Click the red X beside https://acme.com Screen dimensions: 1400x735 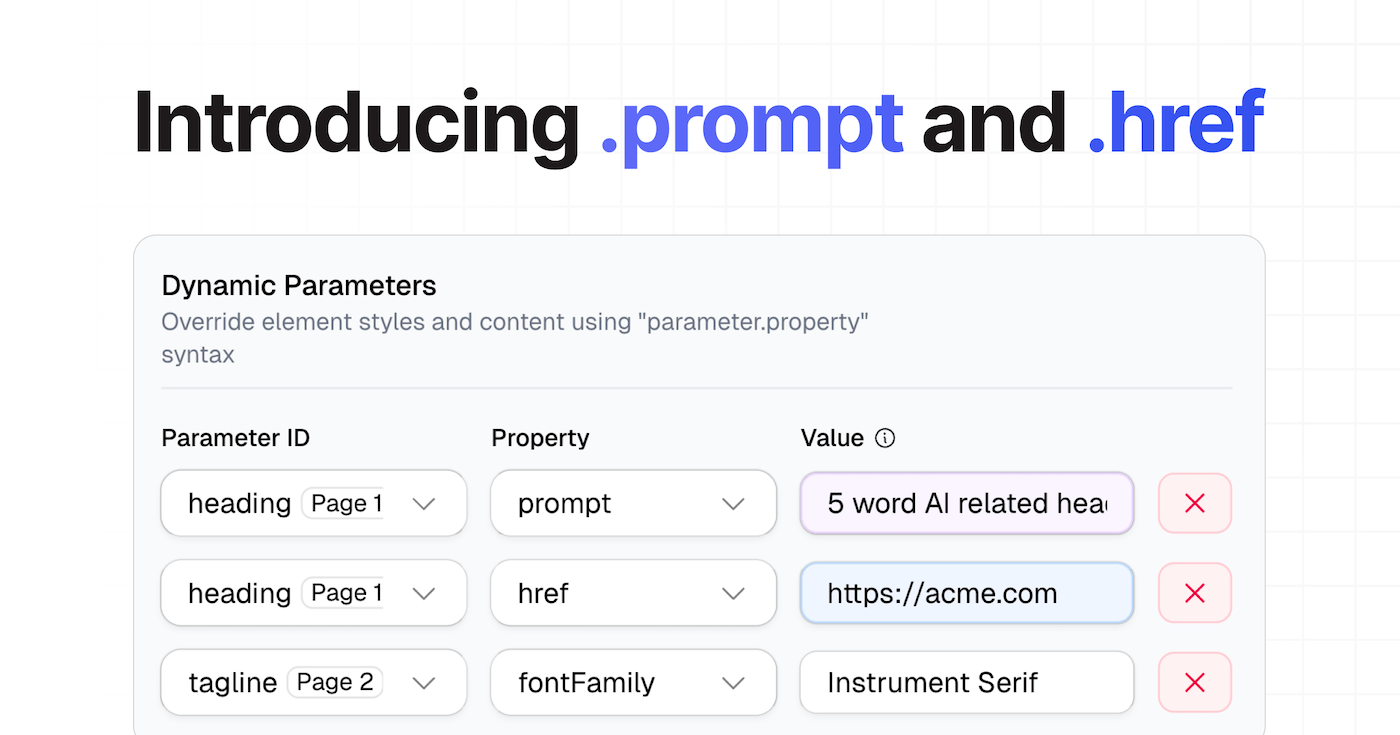point(1195,593)
